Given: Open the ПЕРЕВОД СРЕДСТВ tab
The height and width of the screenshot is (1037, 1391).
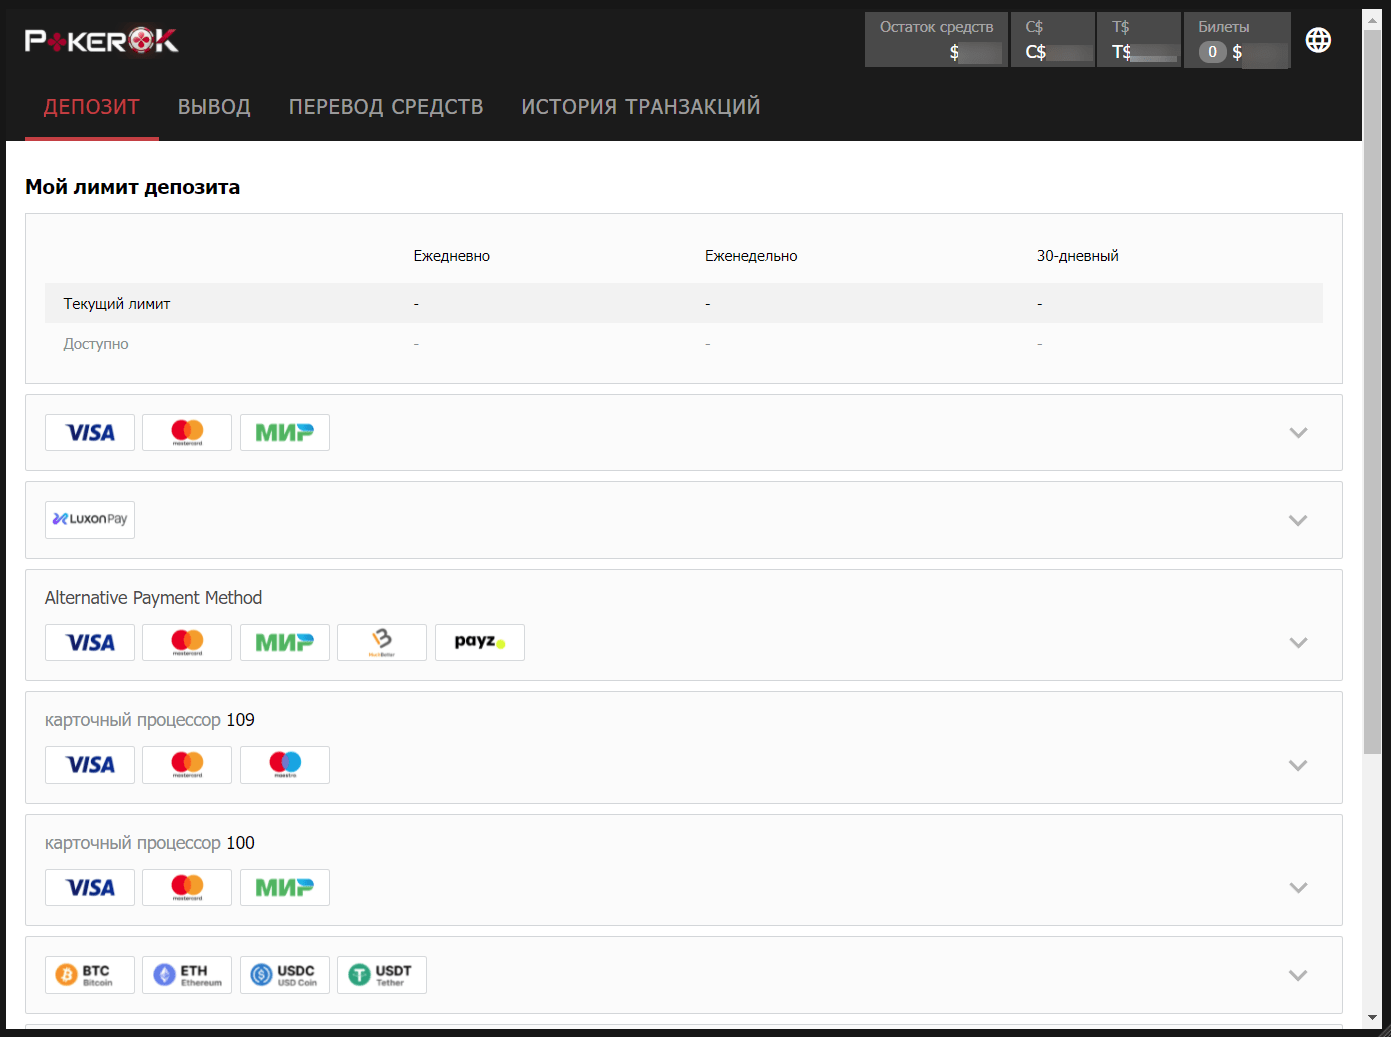Looking at the screenshot, I should point(386,107).
